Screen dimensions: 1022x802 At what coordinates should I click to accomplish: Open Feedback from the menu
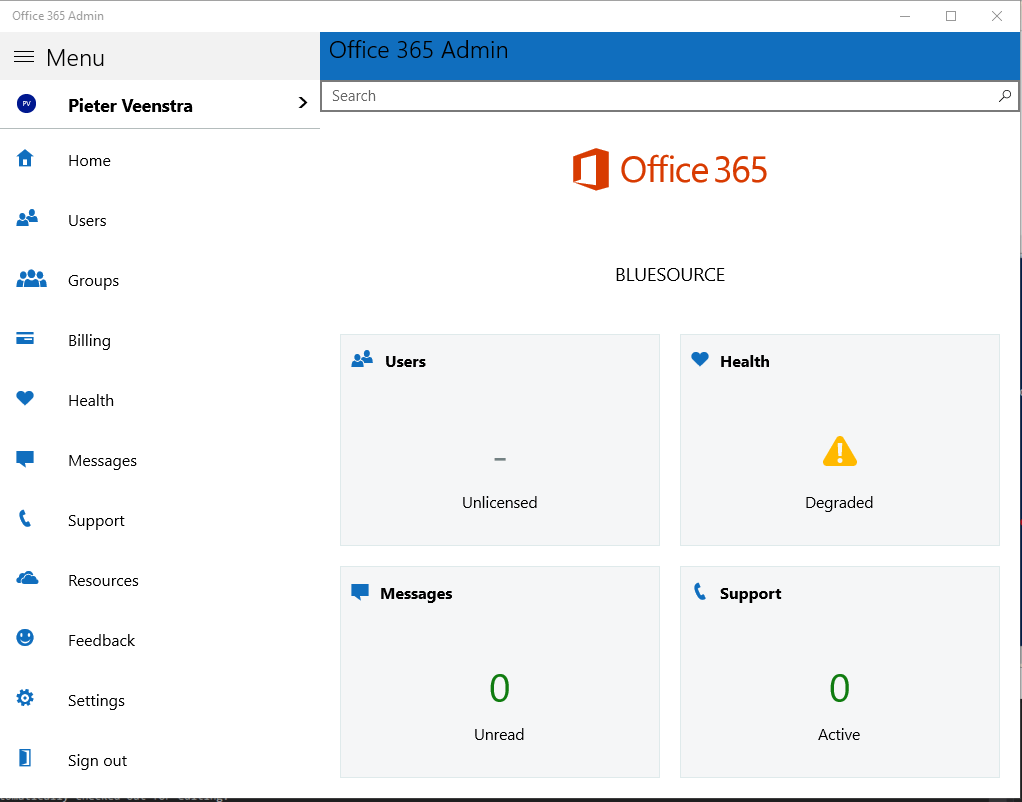coord(160,640)
